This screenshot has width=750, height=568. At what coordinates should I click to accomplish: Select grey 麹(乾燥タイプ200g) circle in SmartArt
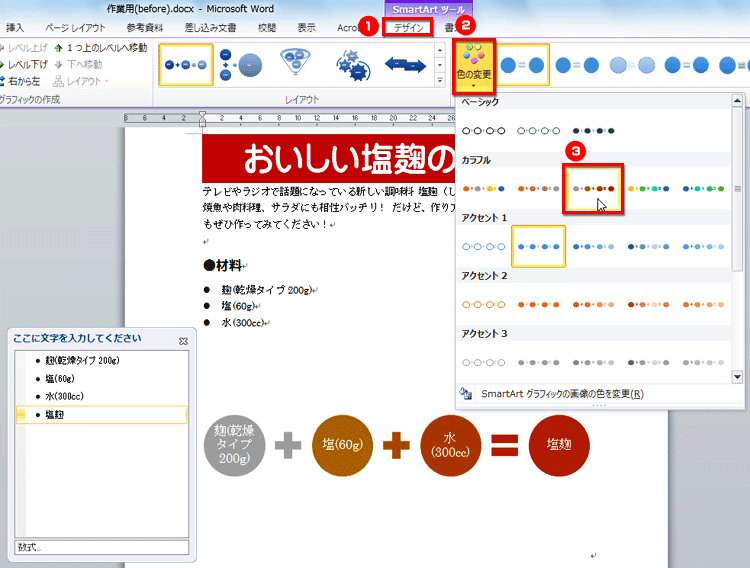click(234, 445)
